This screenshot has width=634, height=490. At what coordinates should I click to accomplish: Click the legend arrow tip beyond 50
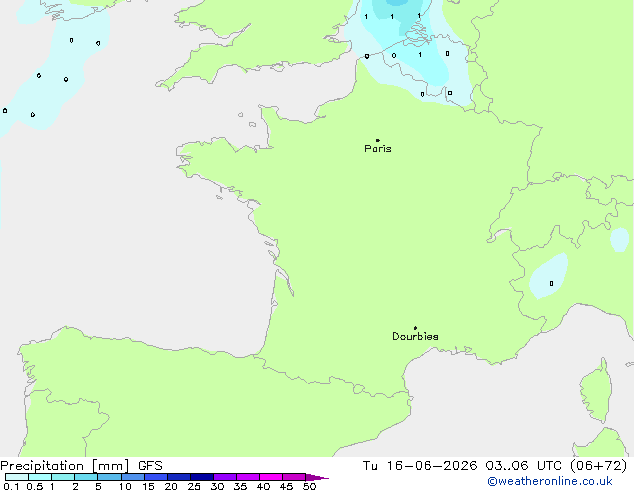317,477
